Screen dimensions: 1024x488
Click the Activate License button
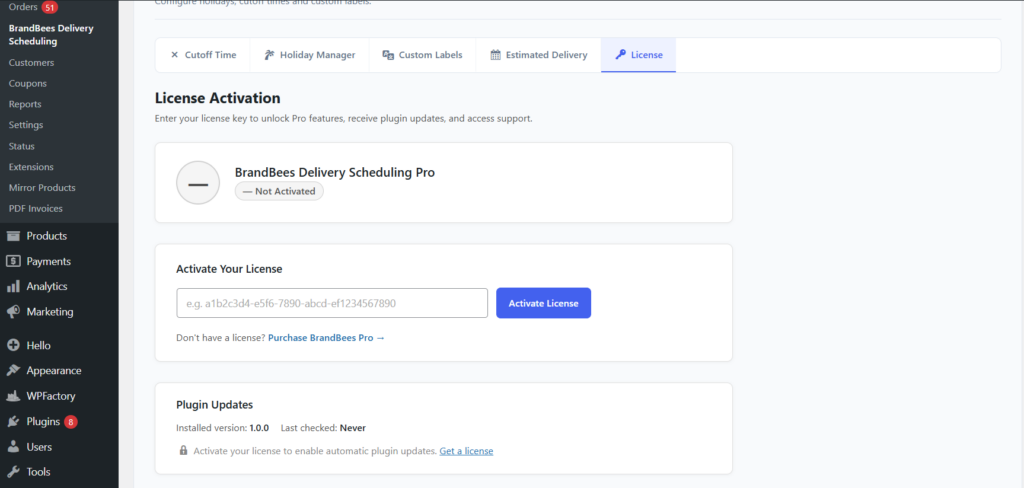click(x=543, y=303)
